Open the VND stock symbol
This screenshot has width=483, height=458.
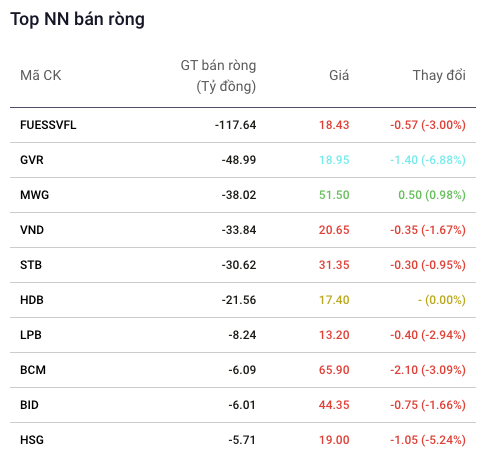tap(32, 230)
